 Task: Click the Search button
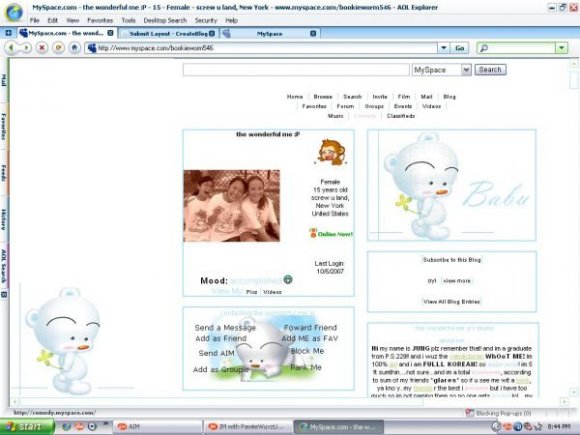[490, 70]
